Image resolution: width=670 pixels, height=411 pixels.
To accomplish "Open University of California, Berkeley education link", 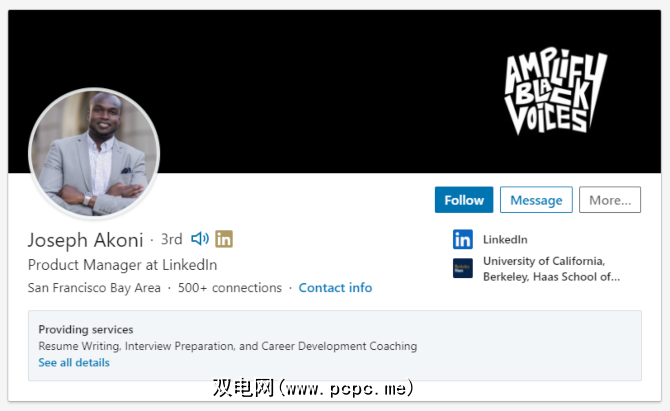I will 551,269.
